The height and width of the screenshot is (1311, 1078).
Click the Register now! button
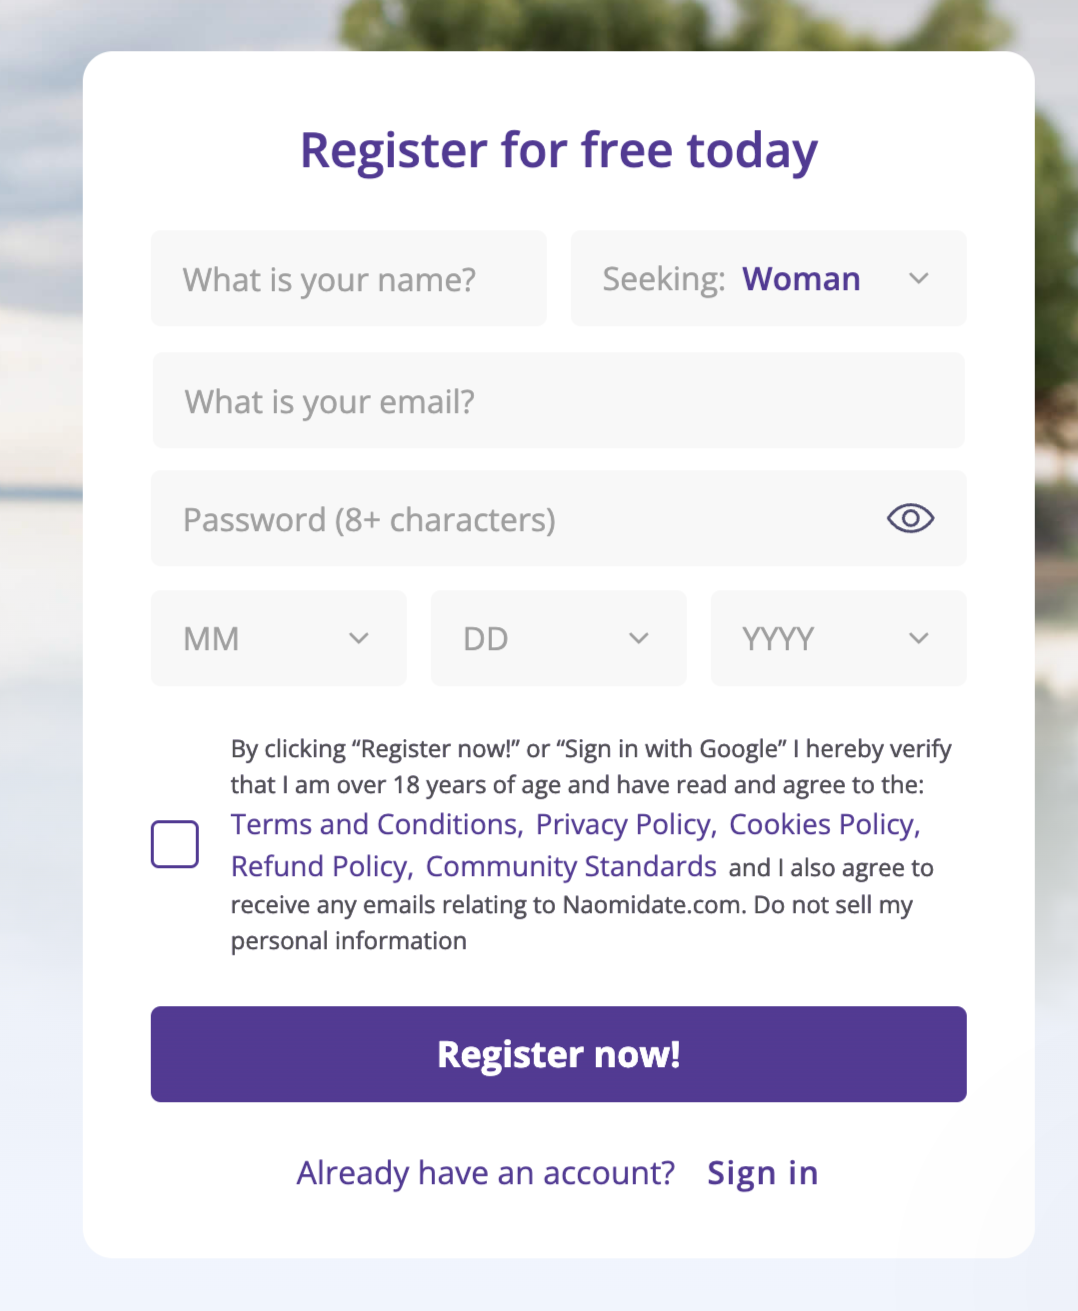[558, 1053]
